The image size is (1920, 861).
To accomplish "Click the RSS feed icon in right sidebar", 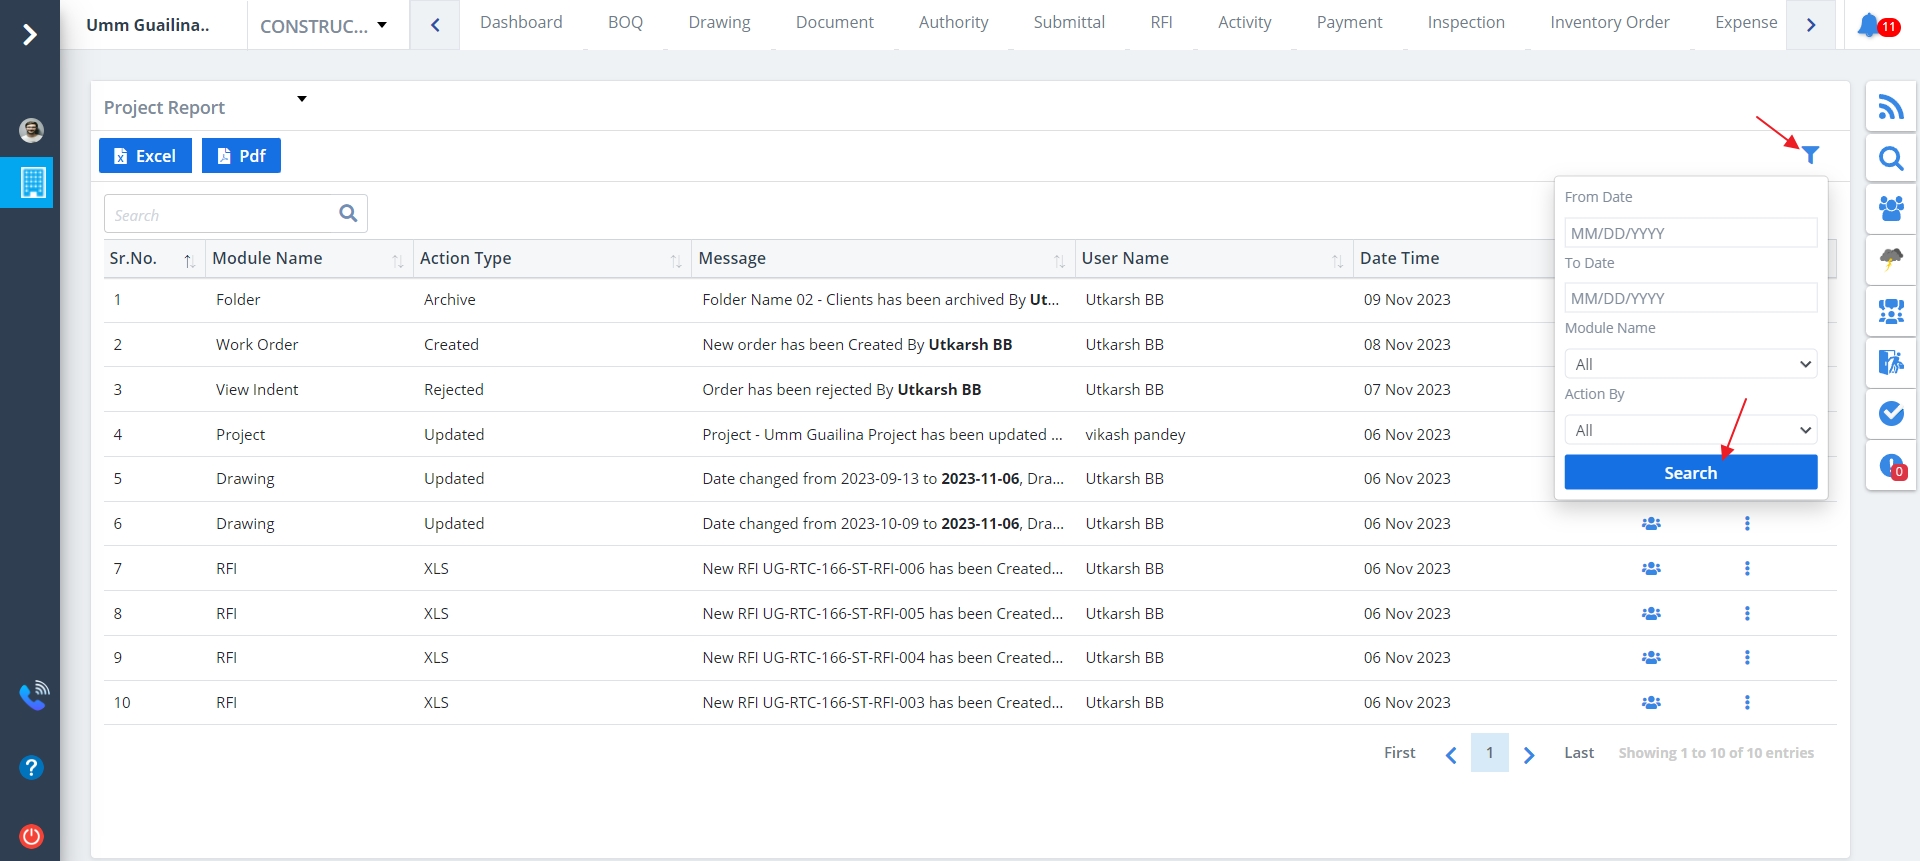I will pyautogui.click(x=1890, y=107).
